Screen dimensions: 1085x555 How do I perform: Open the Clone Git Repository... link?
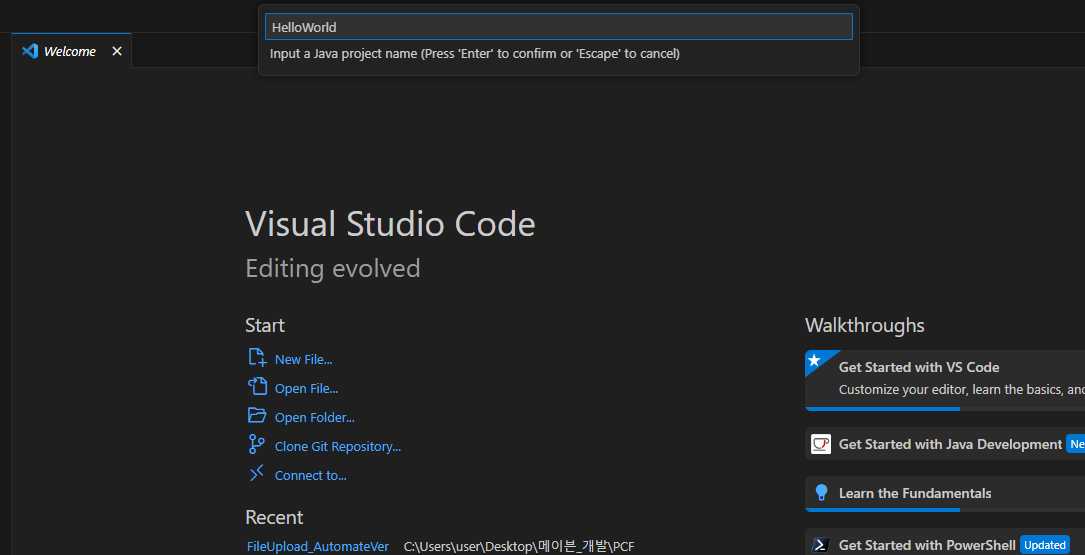(x=338, y=446)
